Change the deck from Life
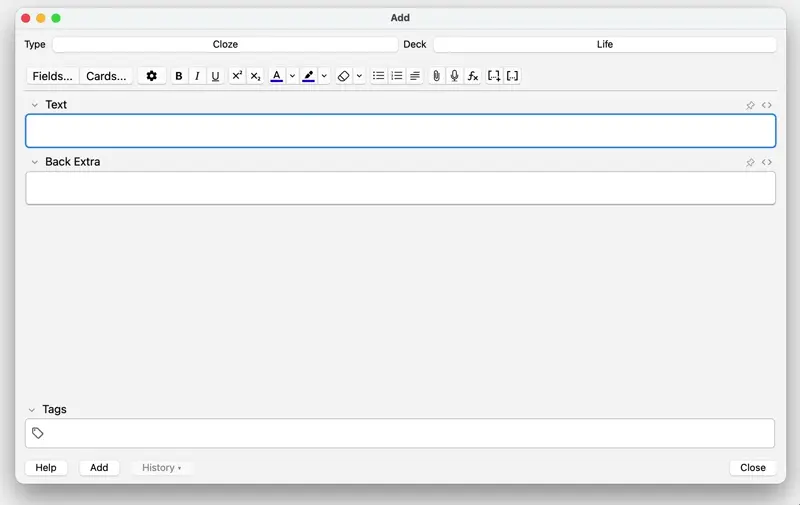 coord(605,44)
